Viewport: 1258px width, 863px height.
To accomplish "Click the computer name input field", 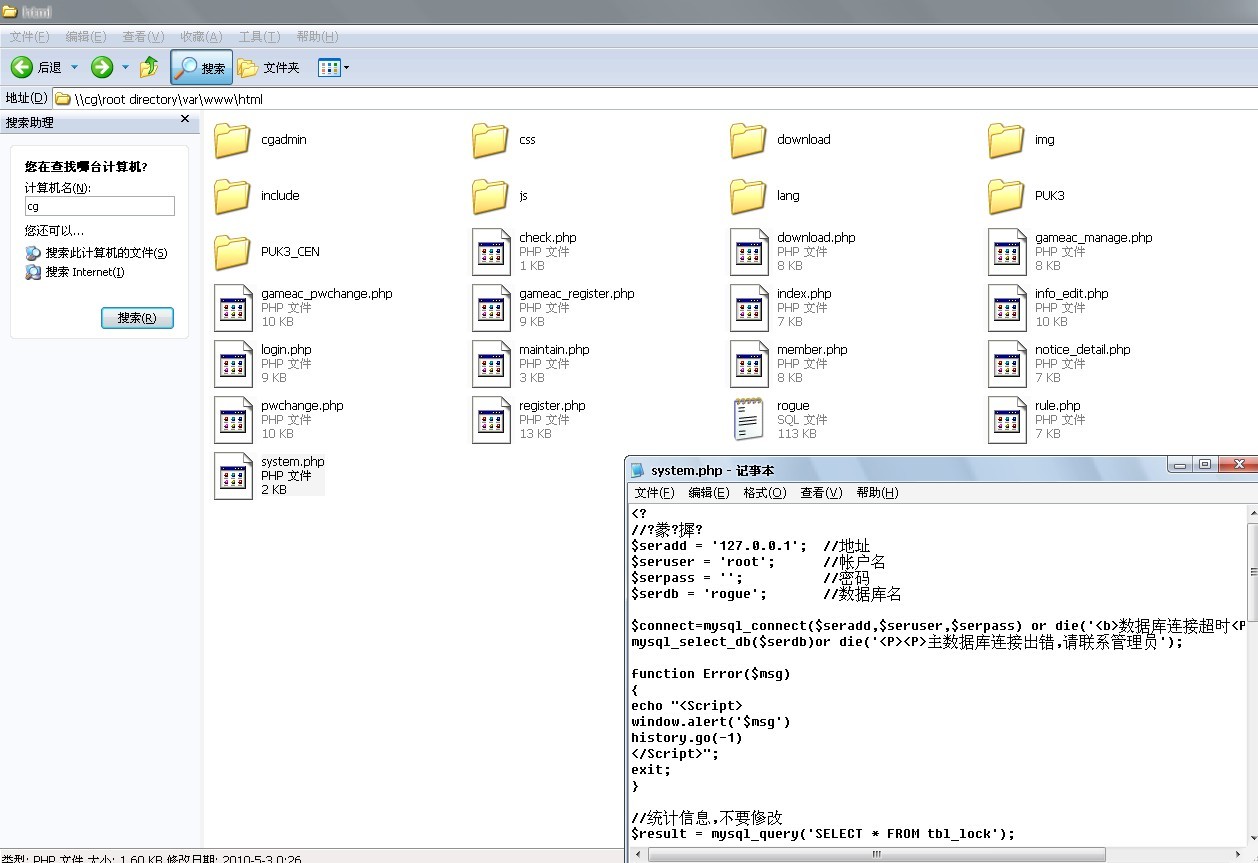I will 99,206.
